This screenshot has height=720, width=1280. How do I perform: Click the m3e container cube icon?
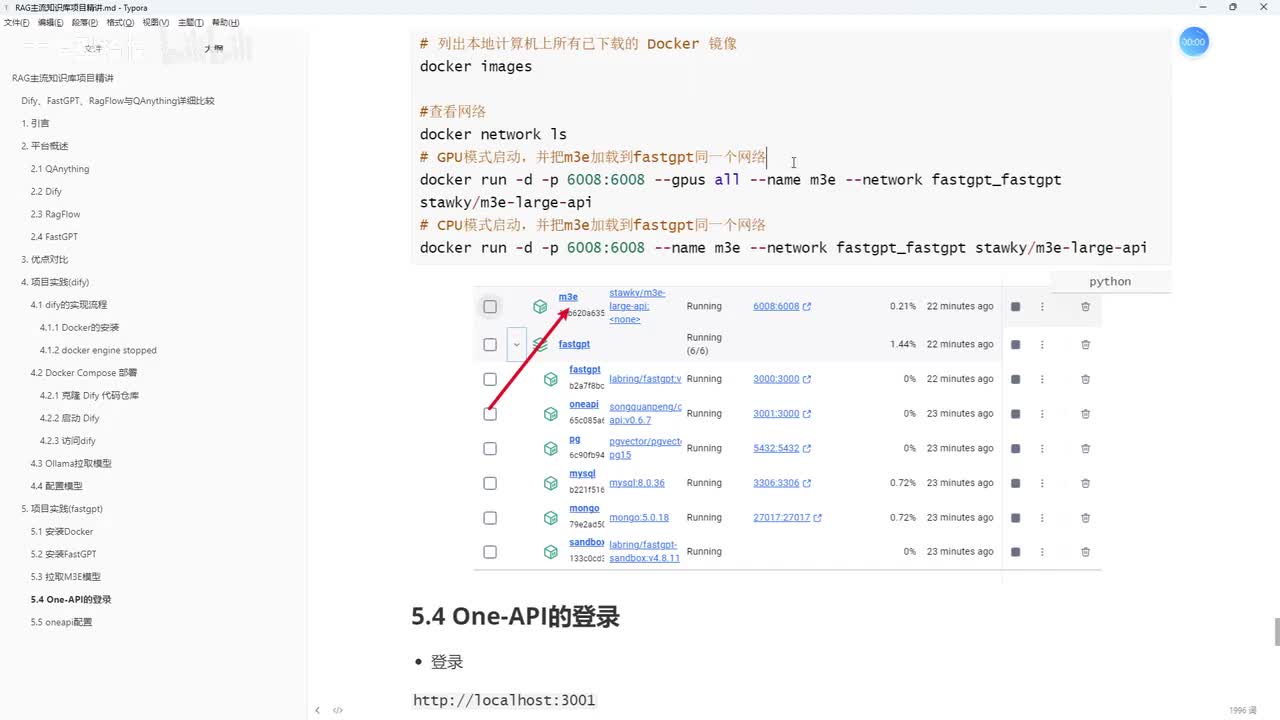(x=540, y=307)
